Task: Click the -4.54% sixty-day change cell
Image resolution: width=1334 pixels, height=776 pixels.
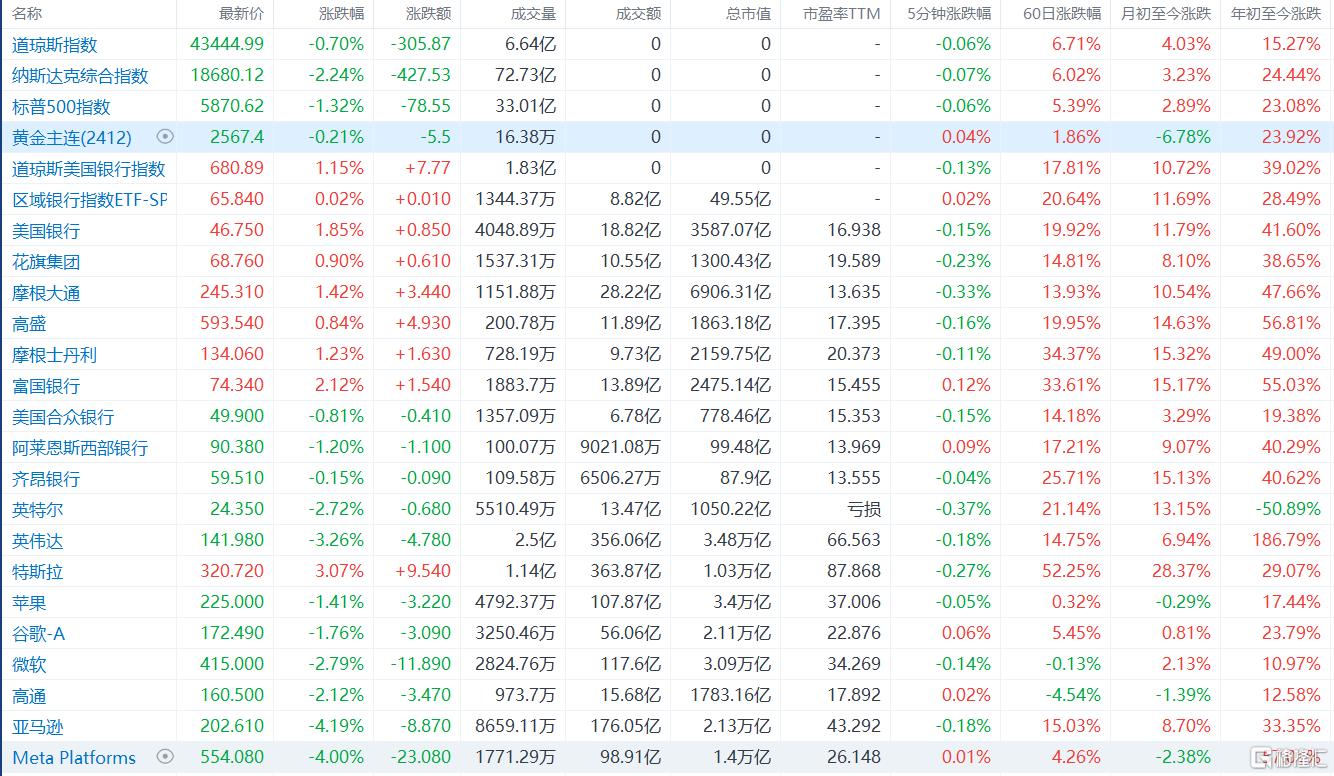Action: tap(1072, 695)
